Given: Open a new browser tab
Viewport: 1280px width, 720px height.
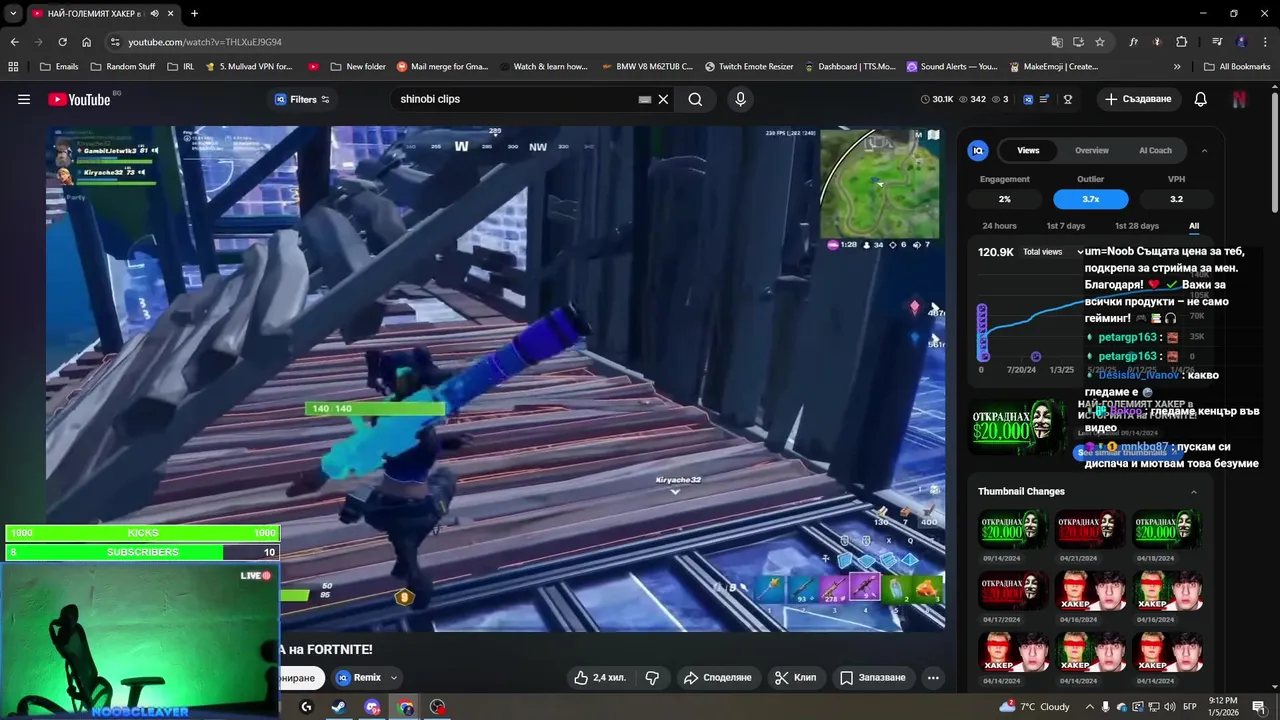Looking at the screenshot, I should tap(194, 13).
